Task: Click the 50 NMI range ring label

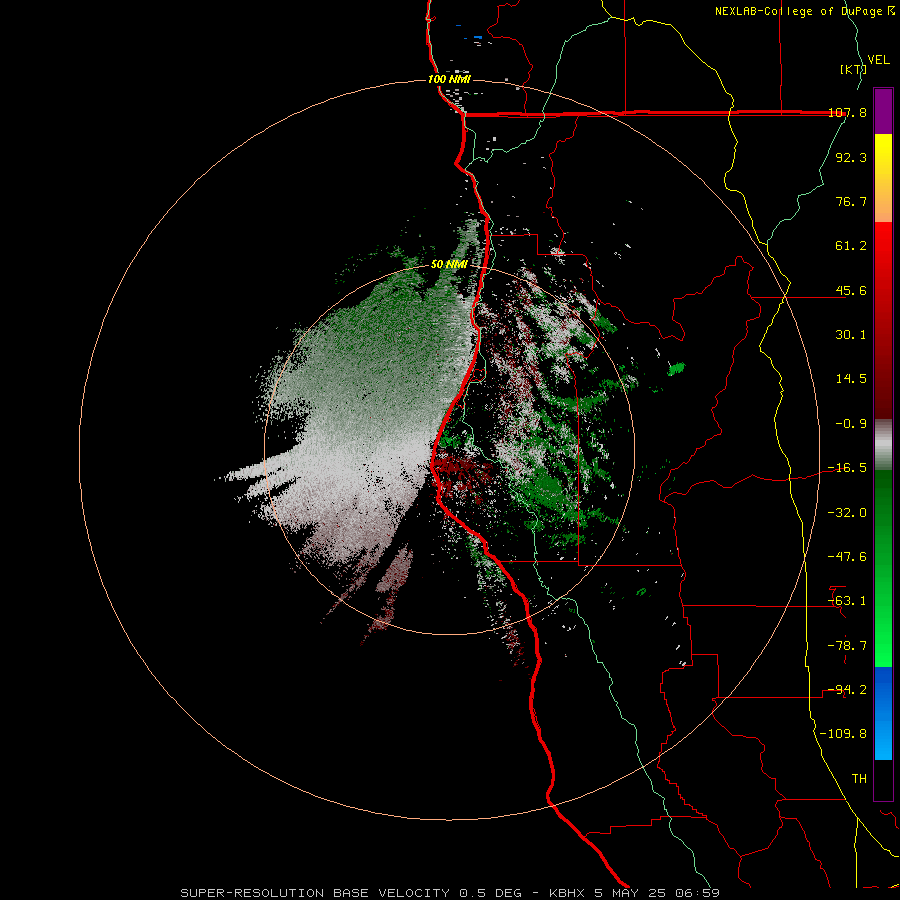Action: point(449,264)
